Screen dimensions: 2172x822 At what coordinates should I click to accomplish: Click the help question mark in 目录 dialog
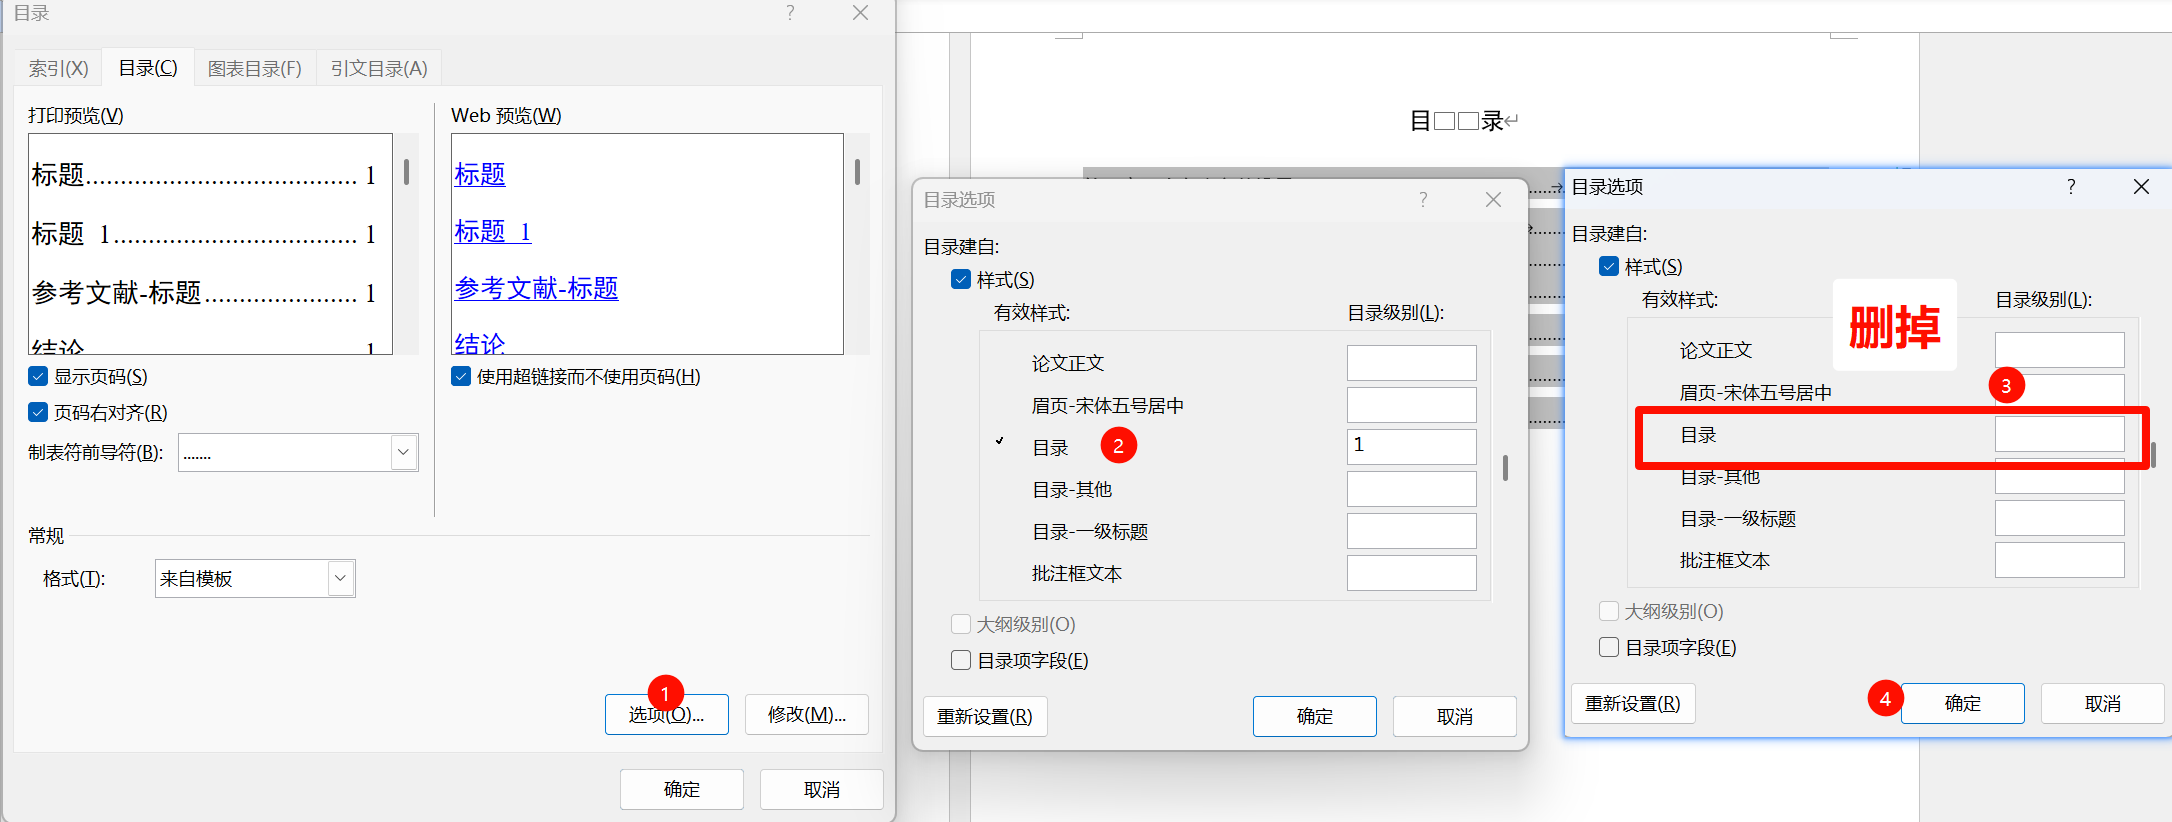790,13
